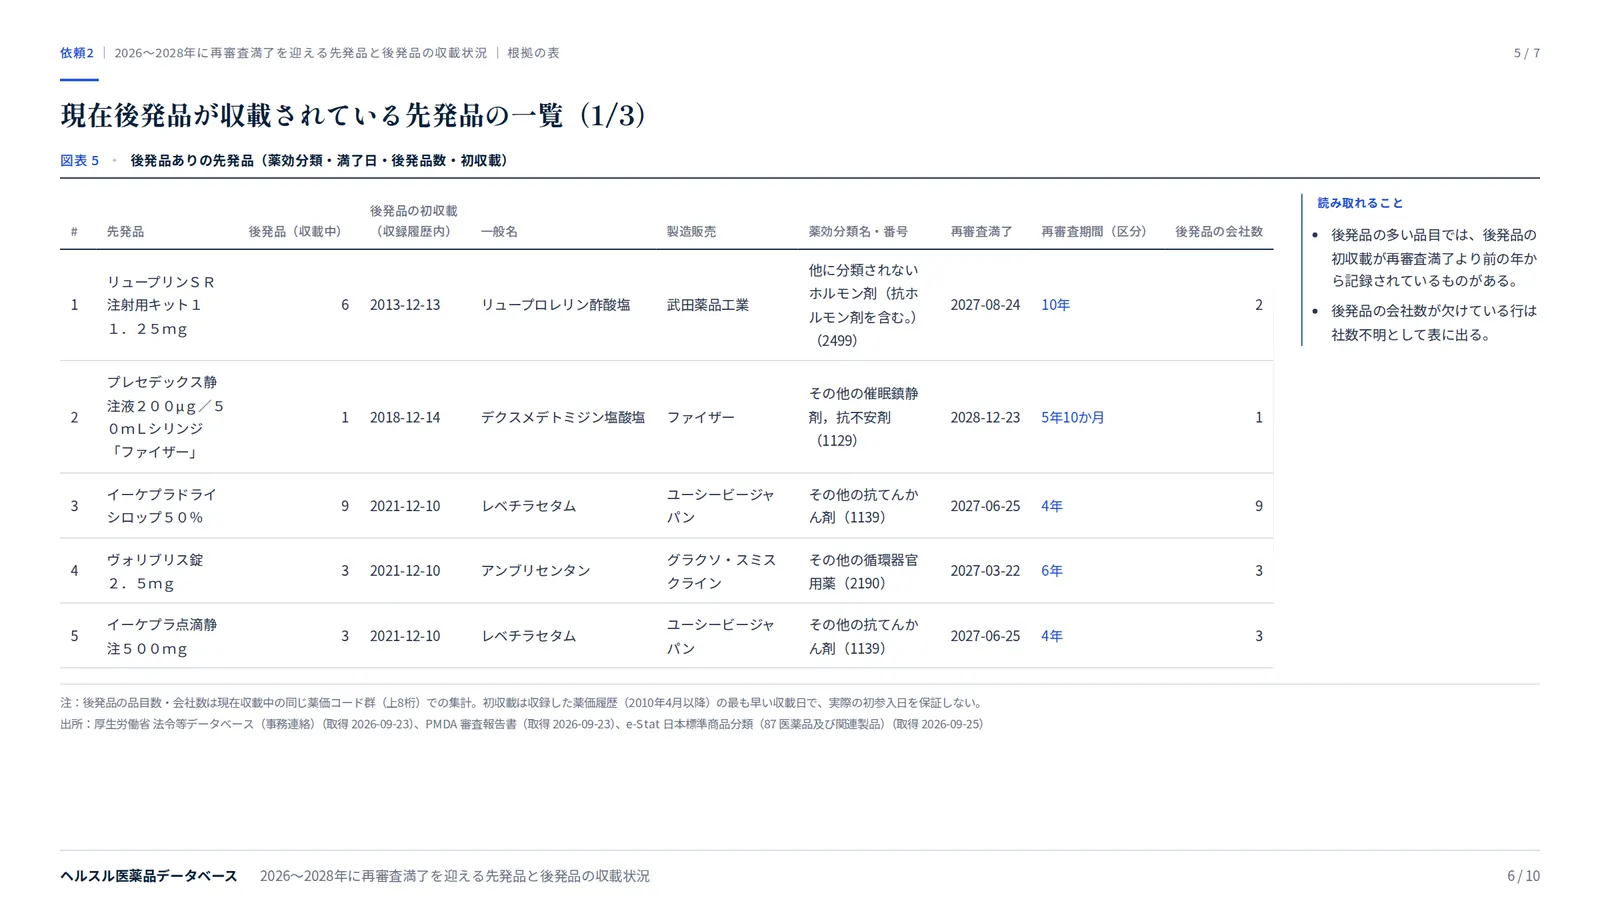This screenshot has height=901, width=1600.
Task: Click the blue 10年 period value
Action: (x=1055, y=305)
